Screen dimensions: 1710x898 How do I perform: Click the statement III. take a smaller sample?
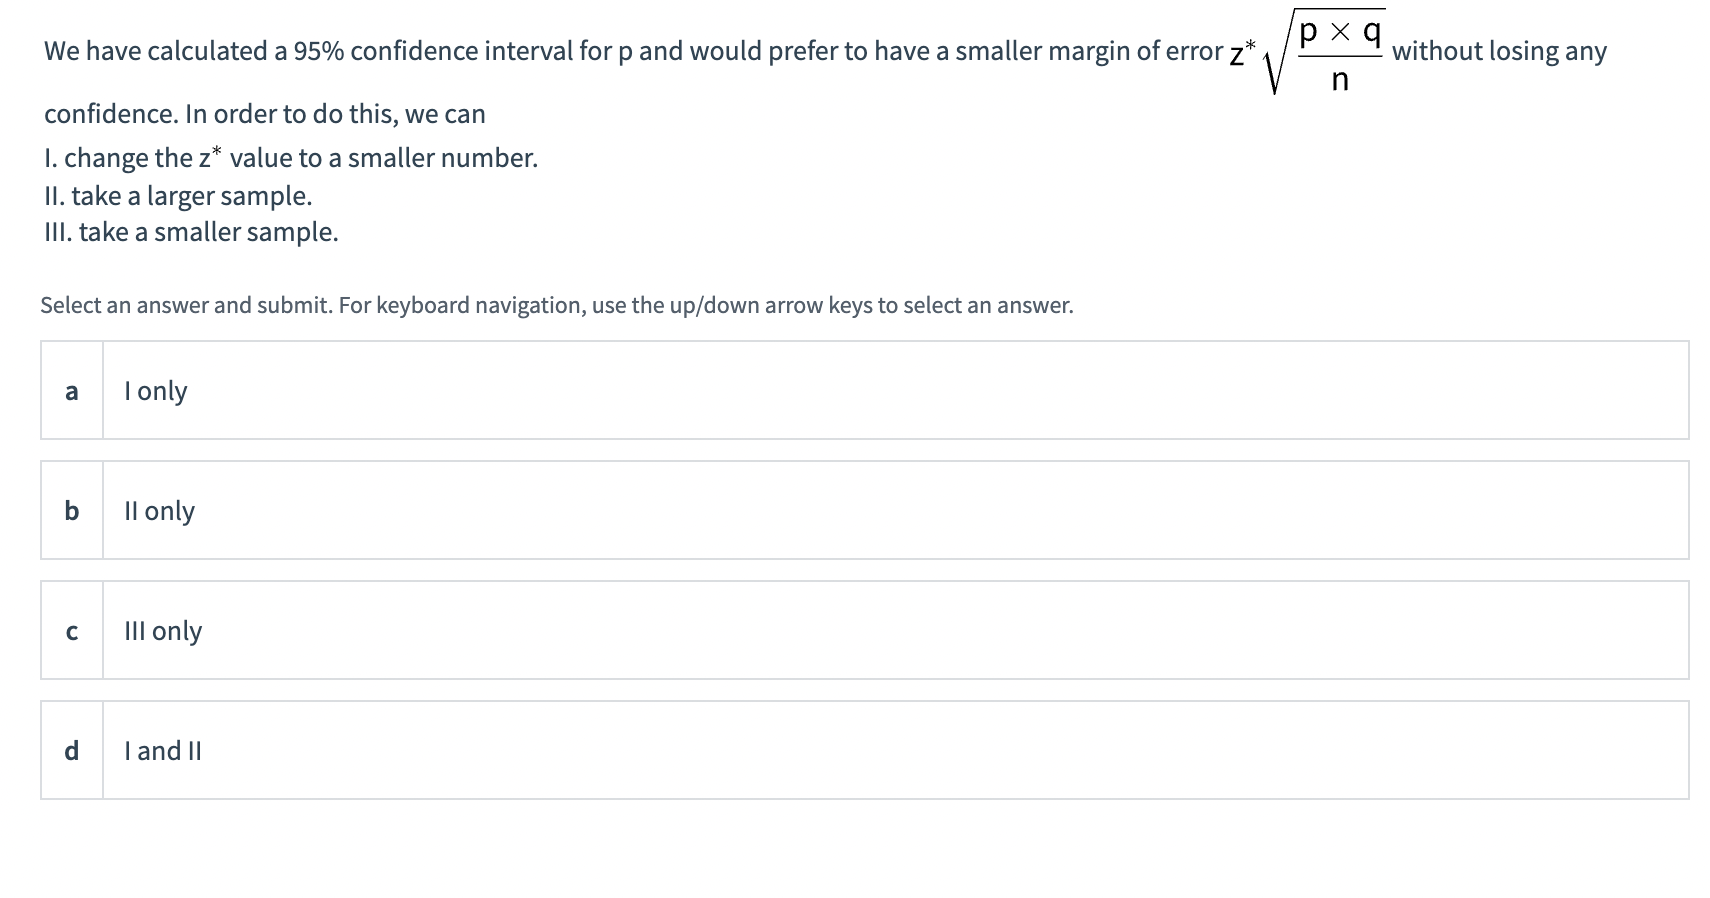point(191,231)
